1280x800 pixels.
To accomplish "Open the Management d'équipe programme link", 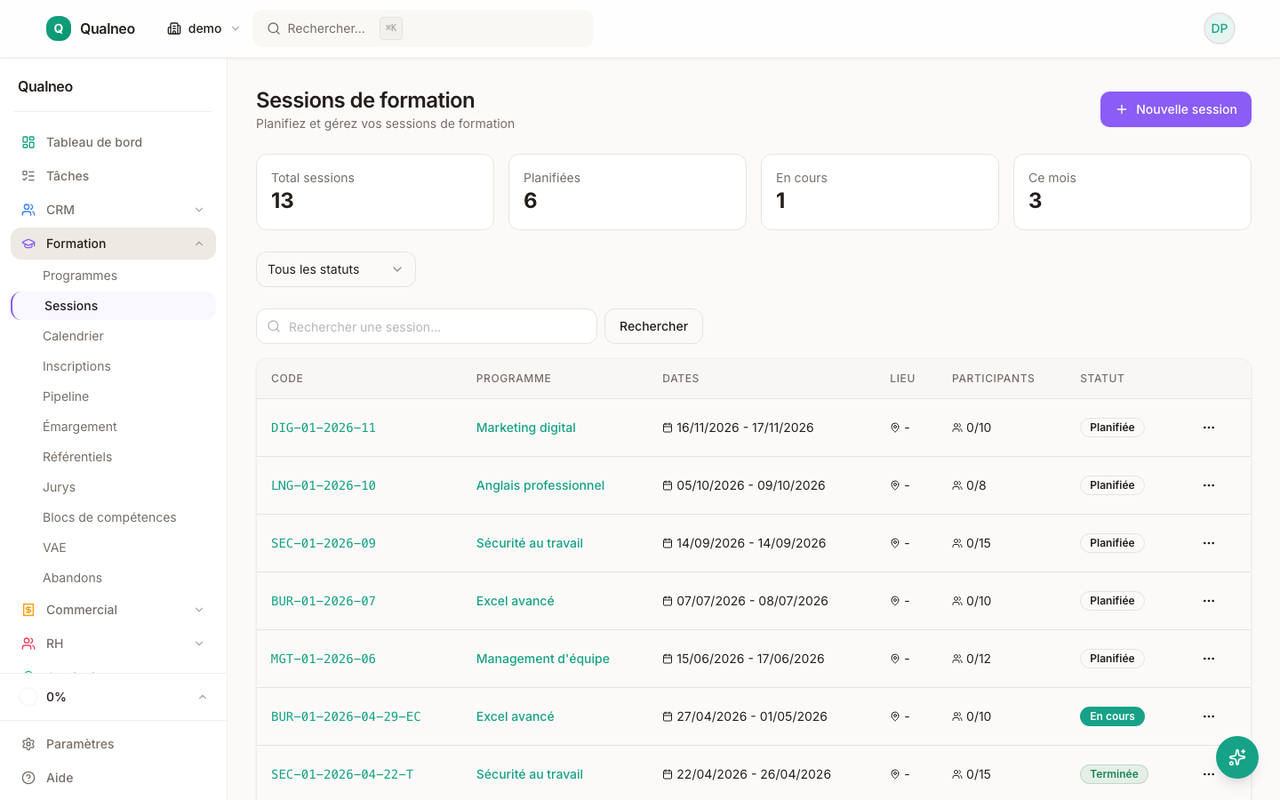I will tap(543, 659).
